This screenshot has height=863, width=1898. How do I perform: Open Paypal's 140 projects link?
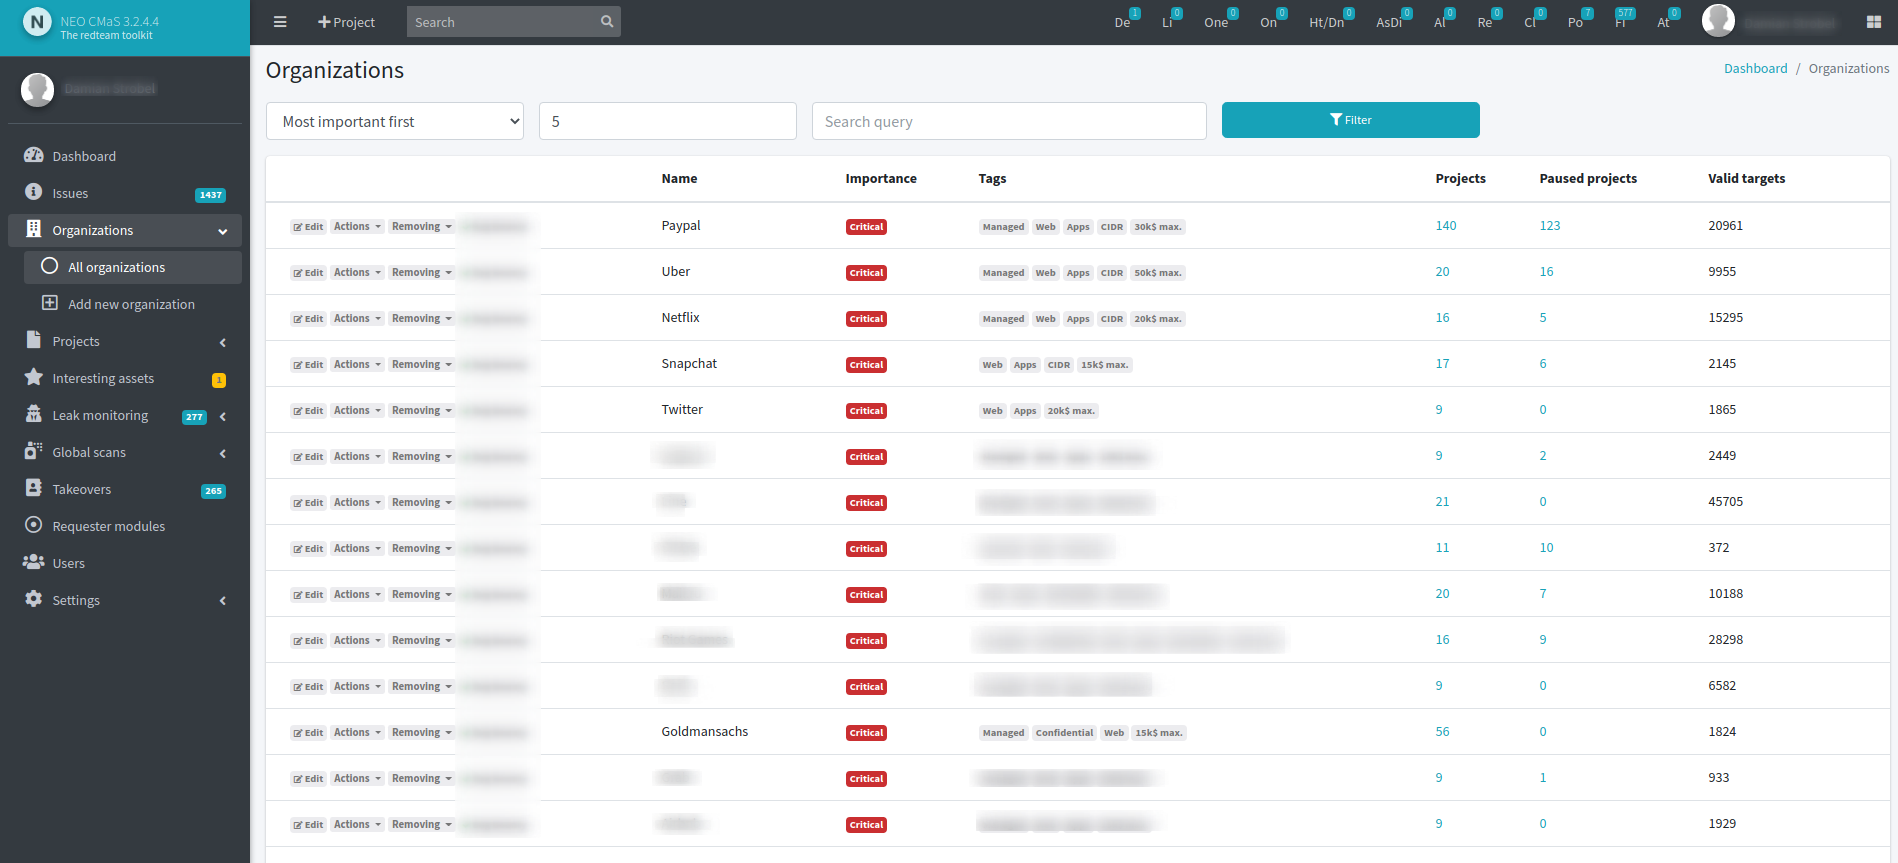point(1446,226)
